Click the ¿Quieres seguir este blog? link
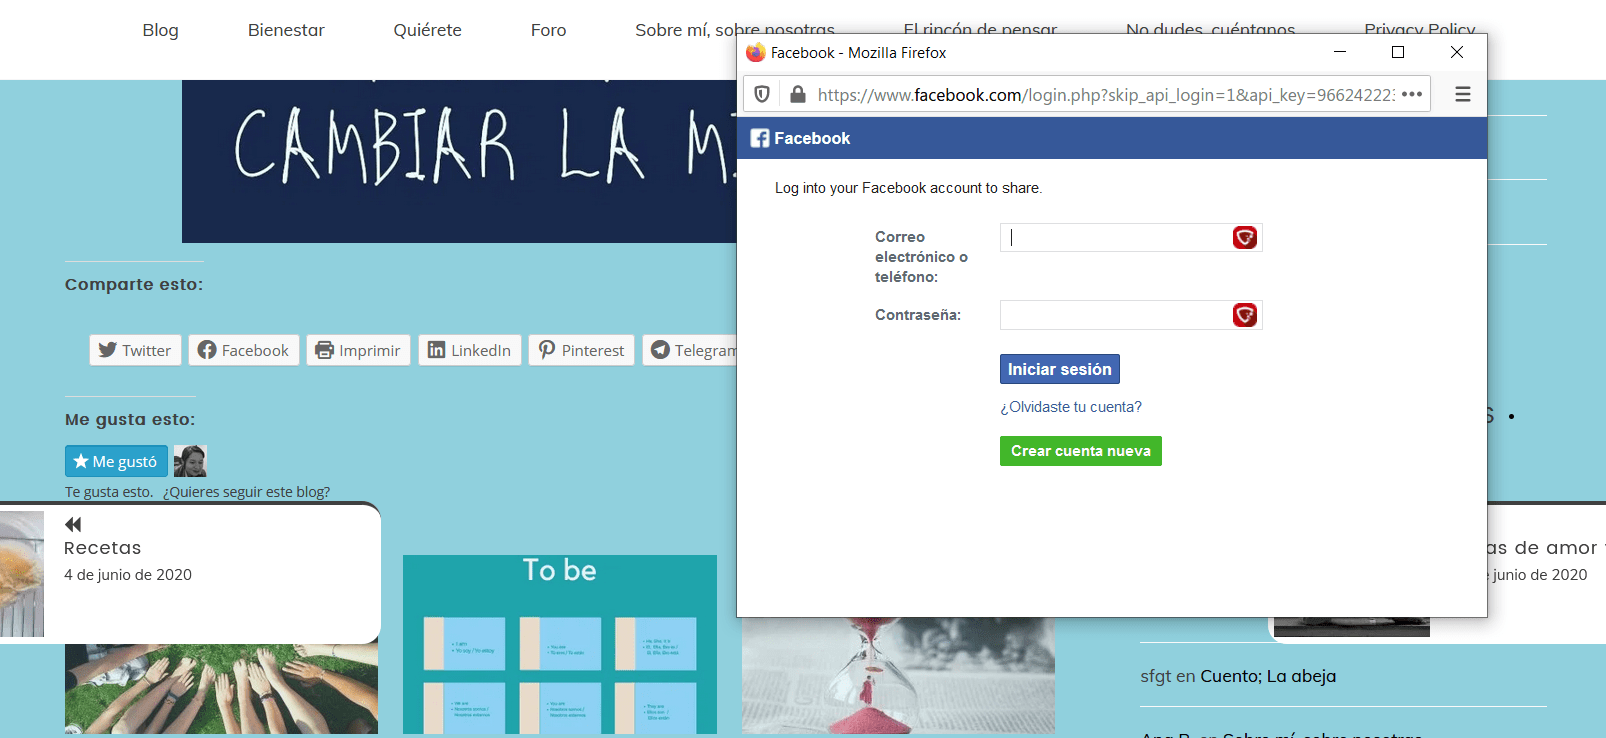This screenshot has height=738, width=1606. (x=246, y=492)
